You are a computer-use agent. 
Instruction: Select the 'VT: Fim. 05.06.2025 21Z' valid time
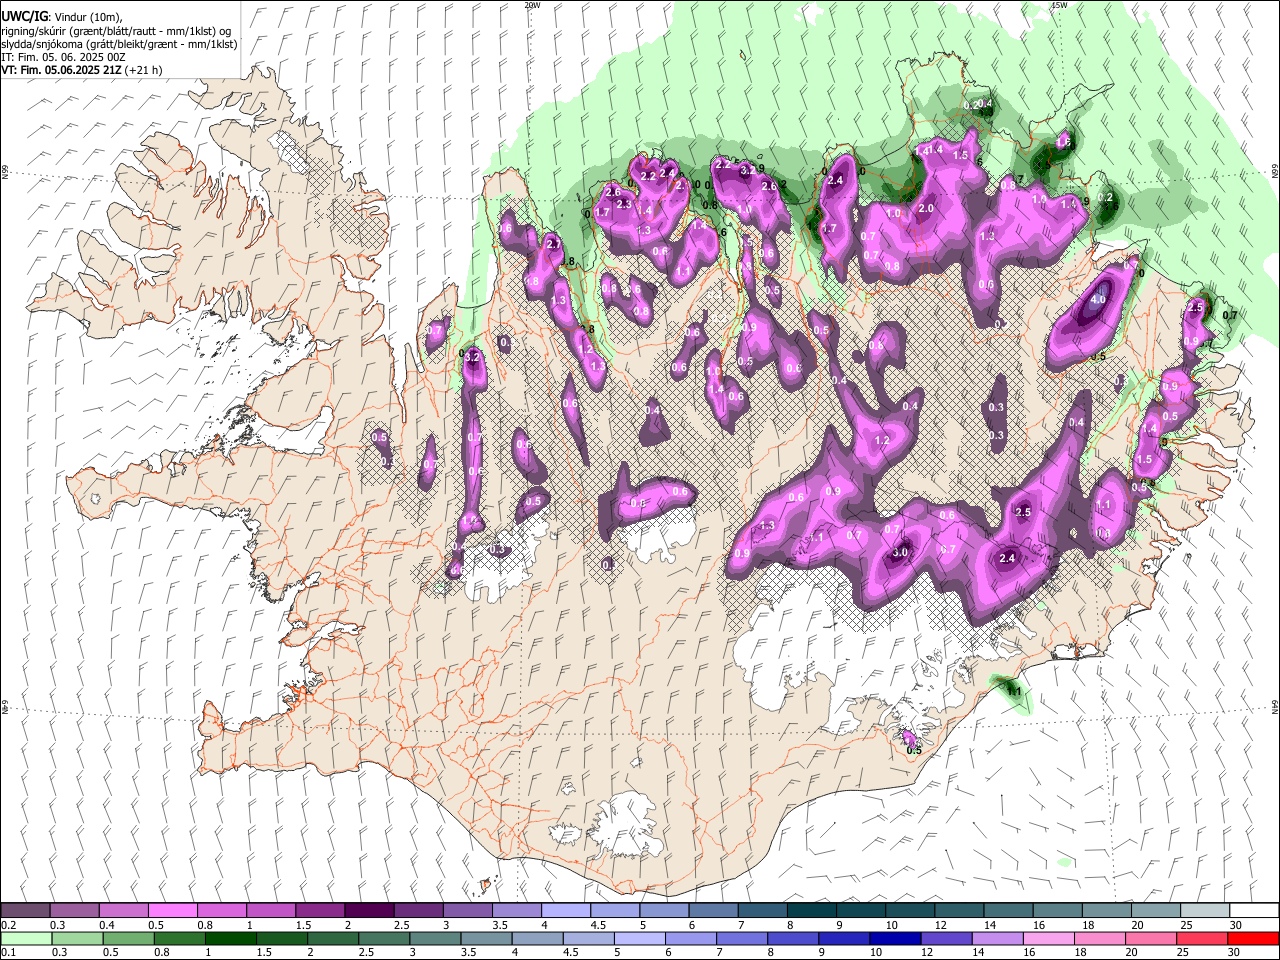(62, 70)
